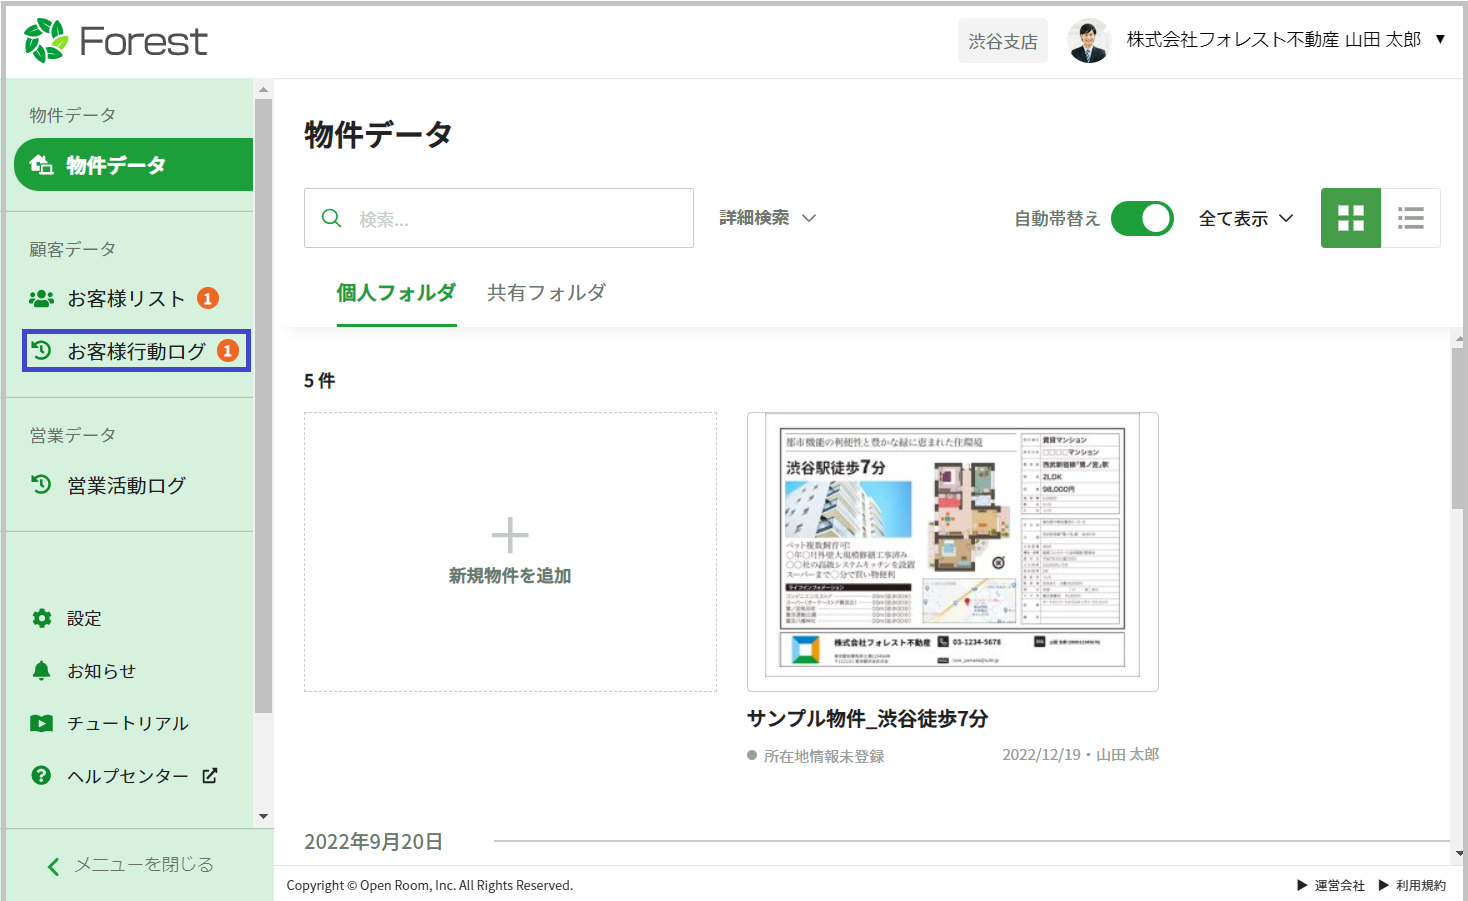Open notifications via the bell icon
The height and width of the screenshot is (901, 1468).
[x=41, y=671]
